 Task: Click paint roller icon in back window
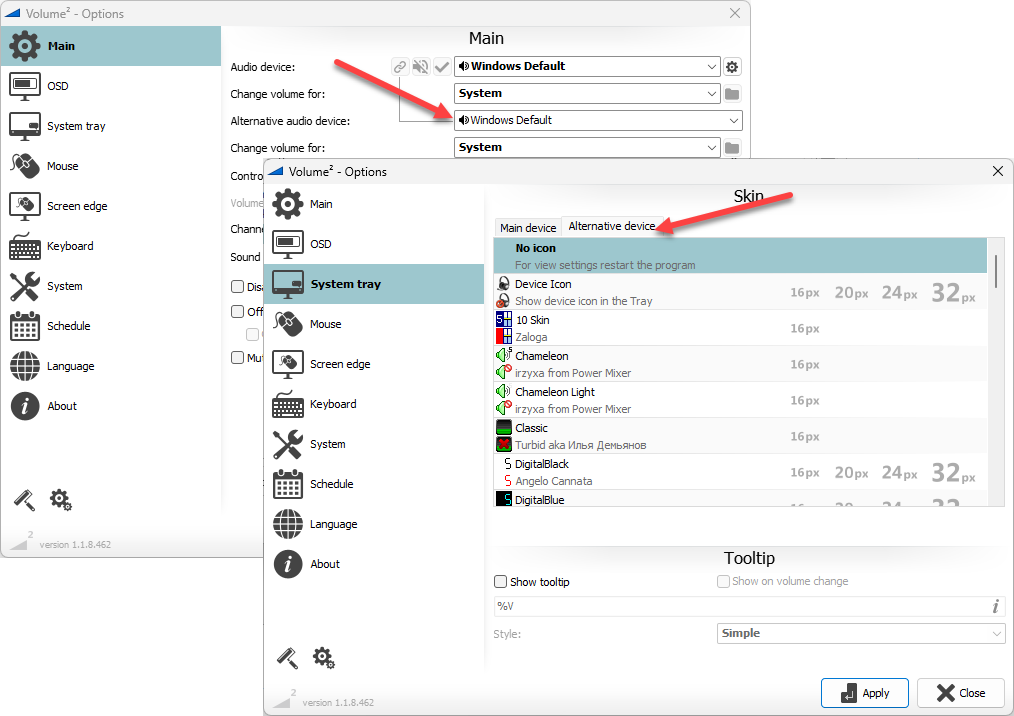25,500
